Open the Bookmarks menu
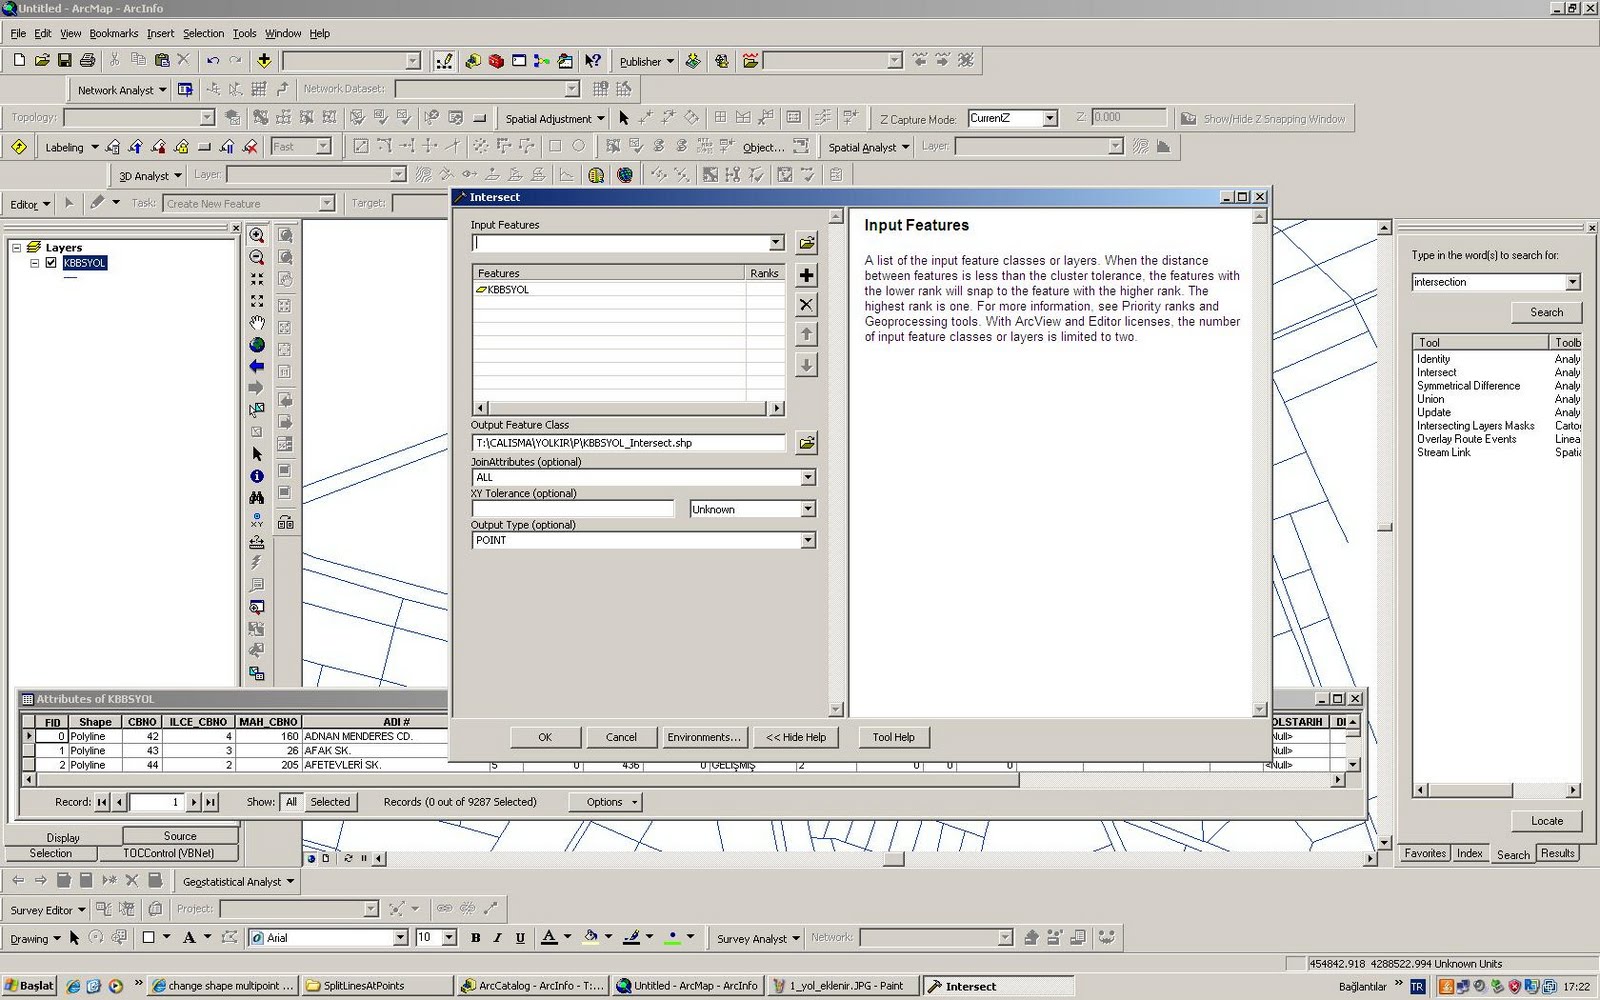Image resolution: width=1600 pixels, height=1000 pixels. (x=114, y=33)
